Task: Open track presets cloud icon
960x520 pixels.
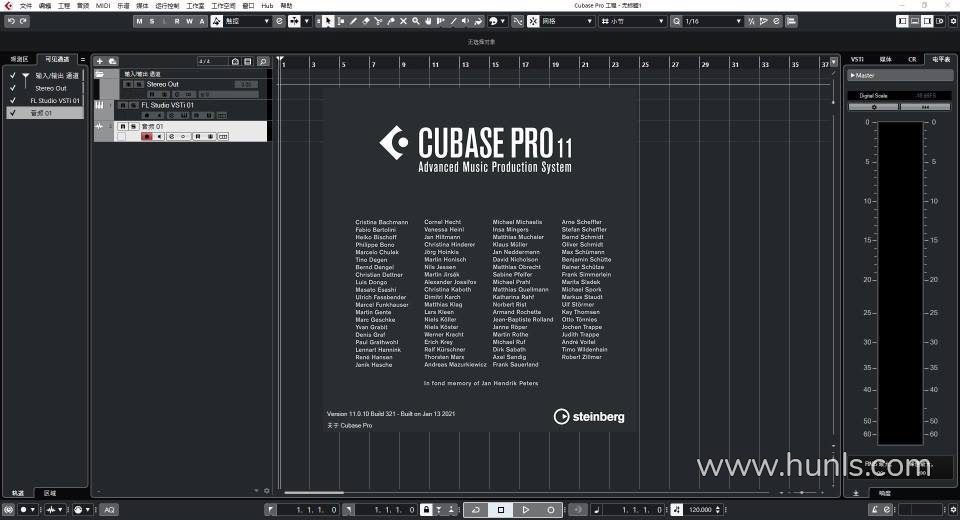Action: (113, 61)
